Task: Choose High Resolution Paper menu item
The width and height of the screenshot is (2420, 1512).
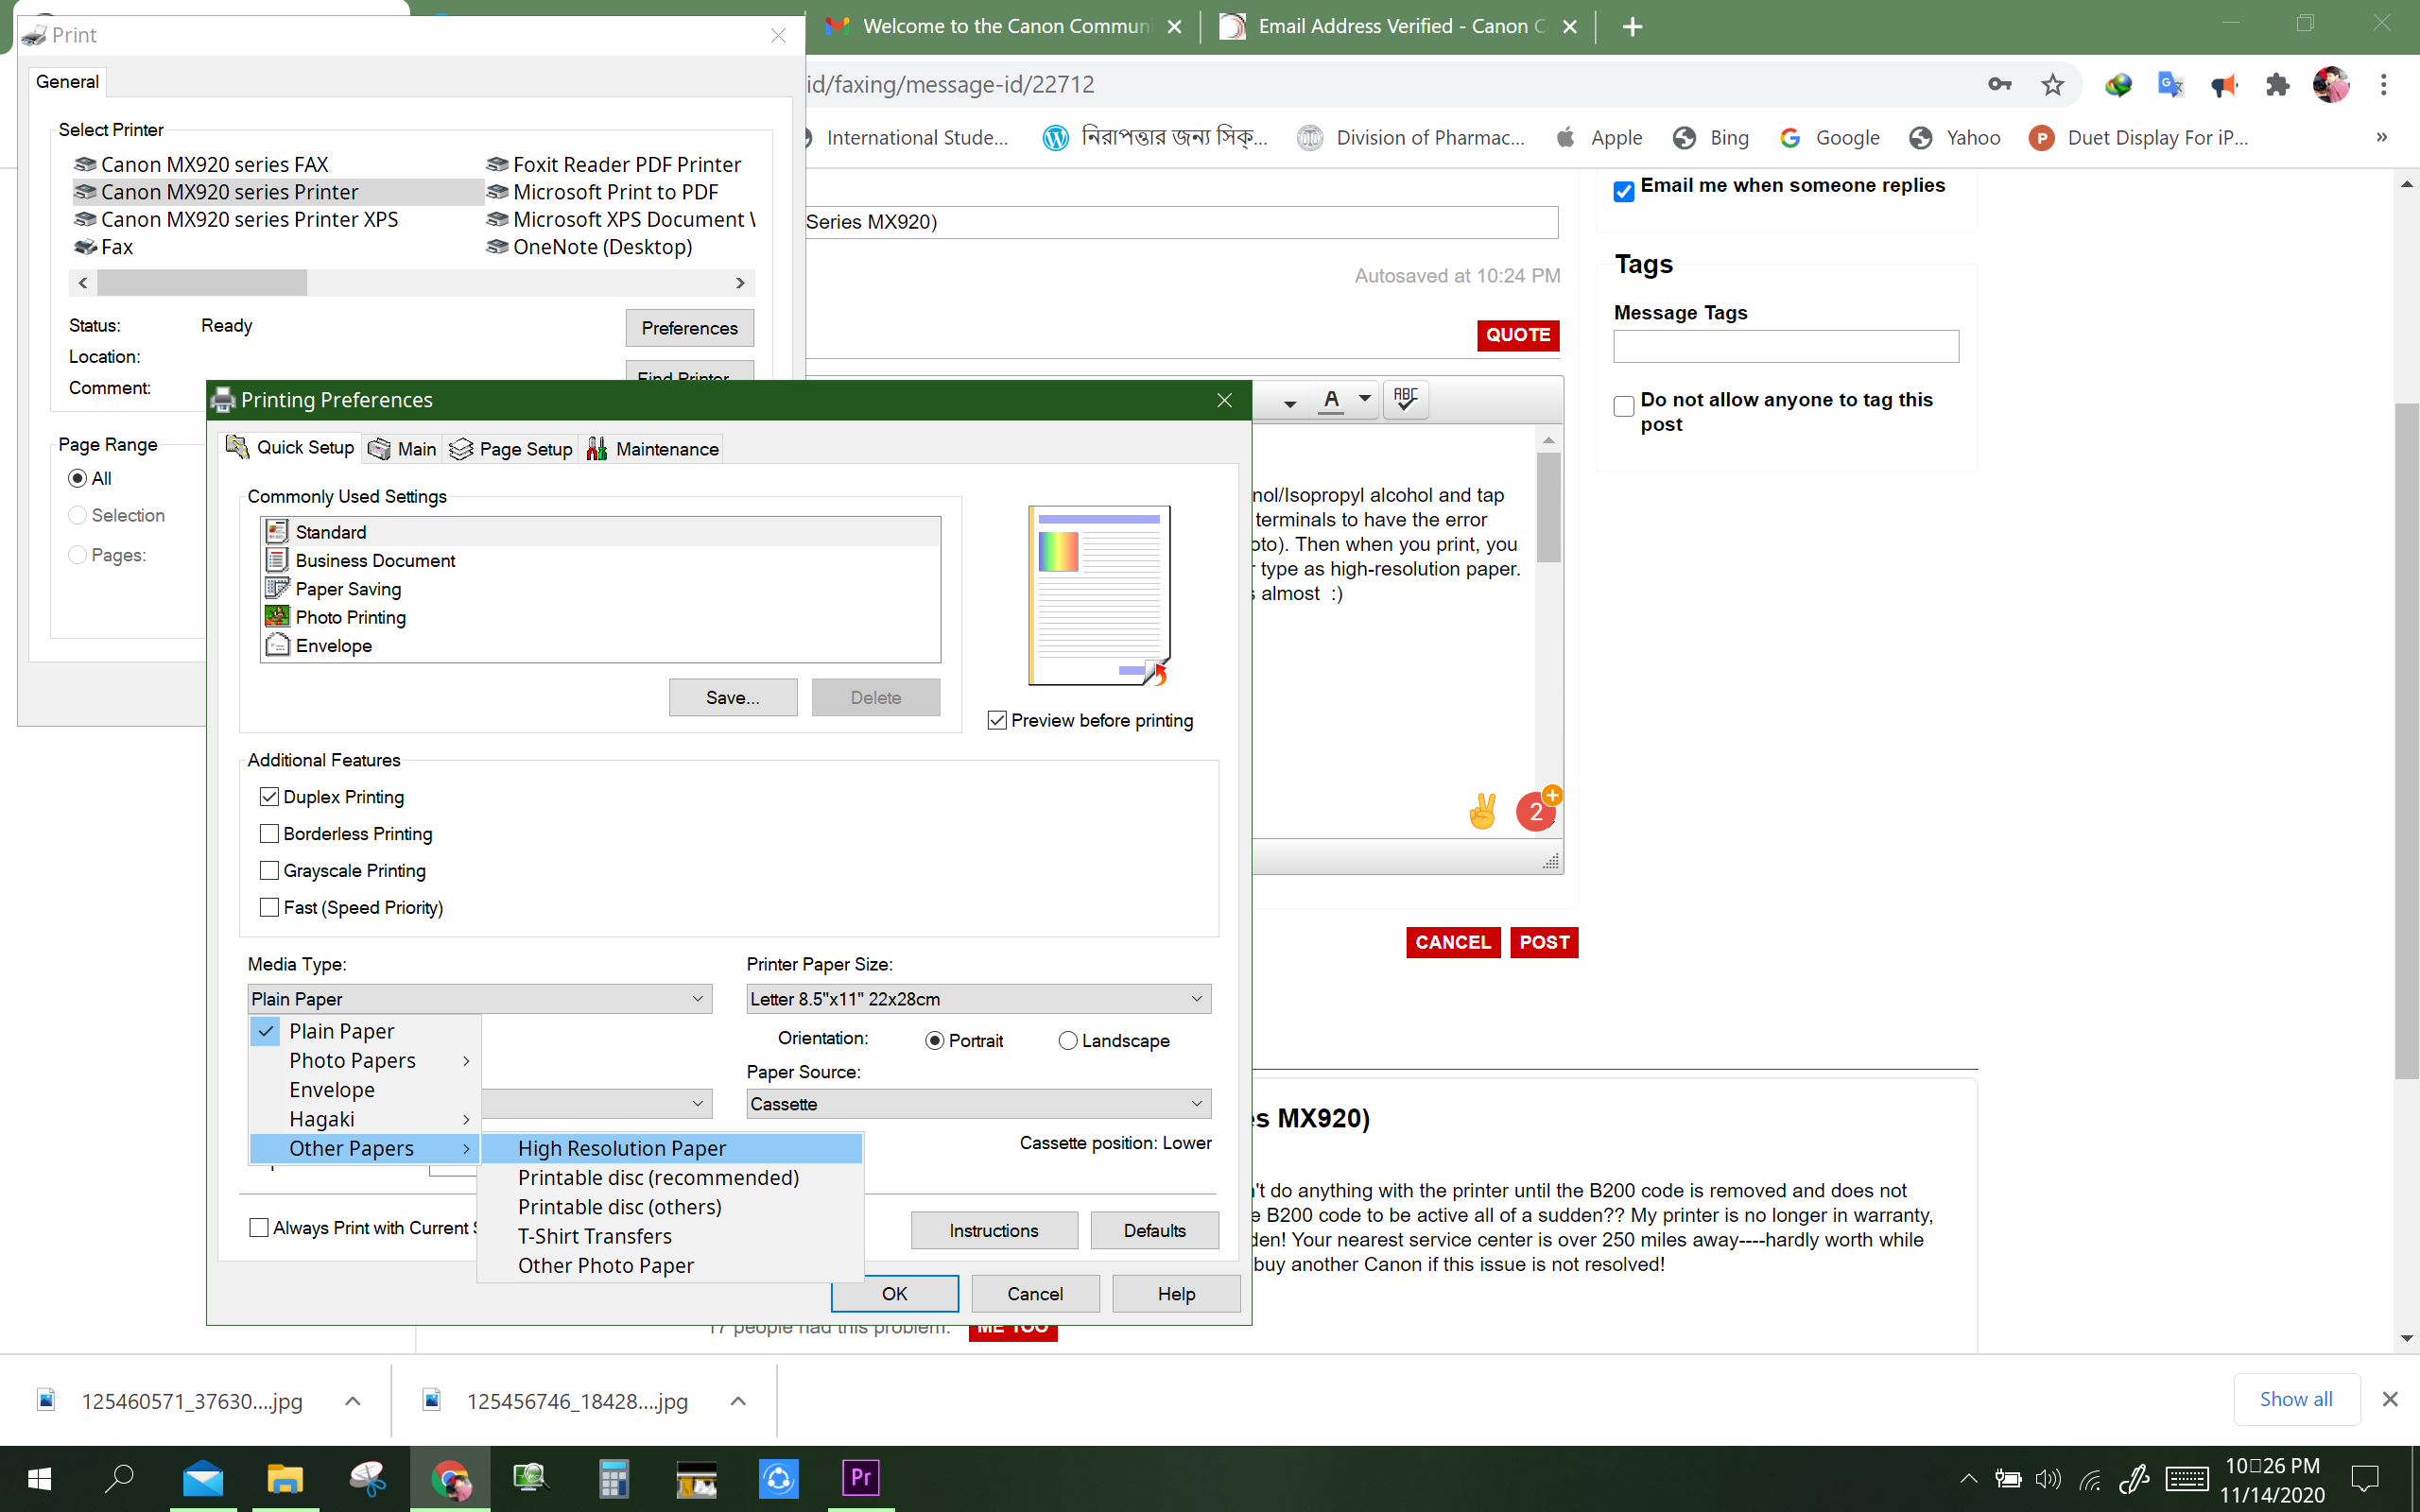Action: pyautogui.click(x=622, y=1149)
